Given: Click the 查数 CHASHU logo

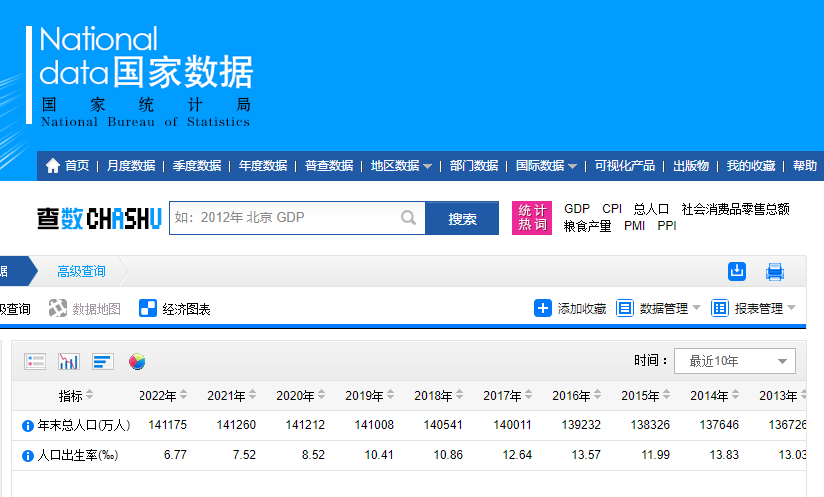Looking at the screenshot, I should (x=99, y=219).
